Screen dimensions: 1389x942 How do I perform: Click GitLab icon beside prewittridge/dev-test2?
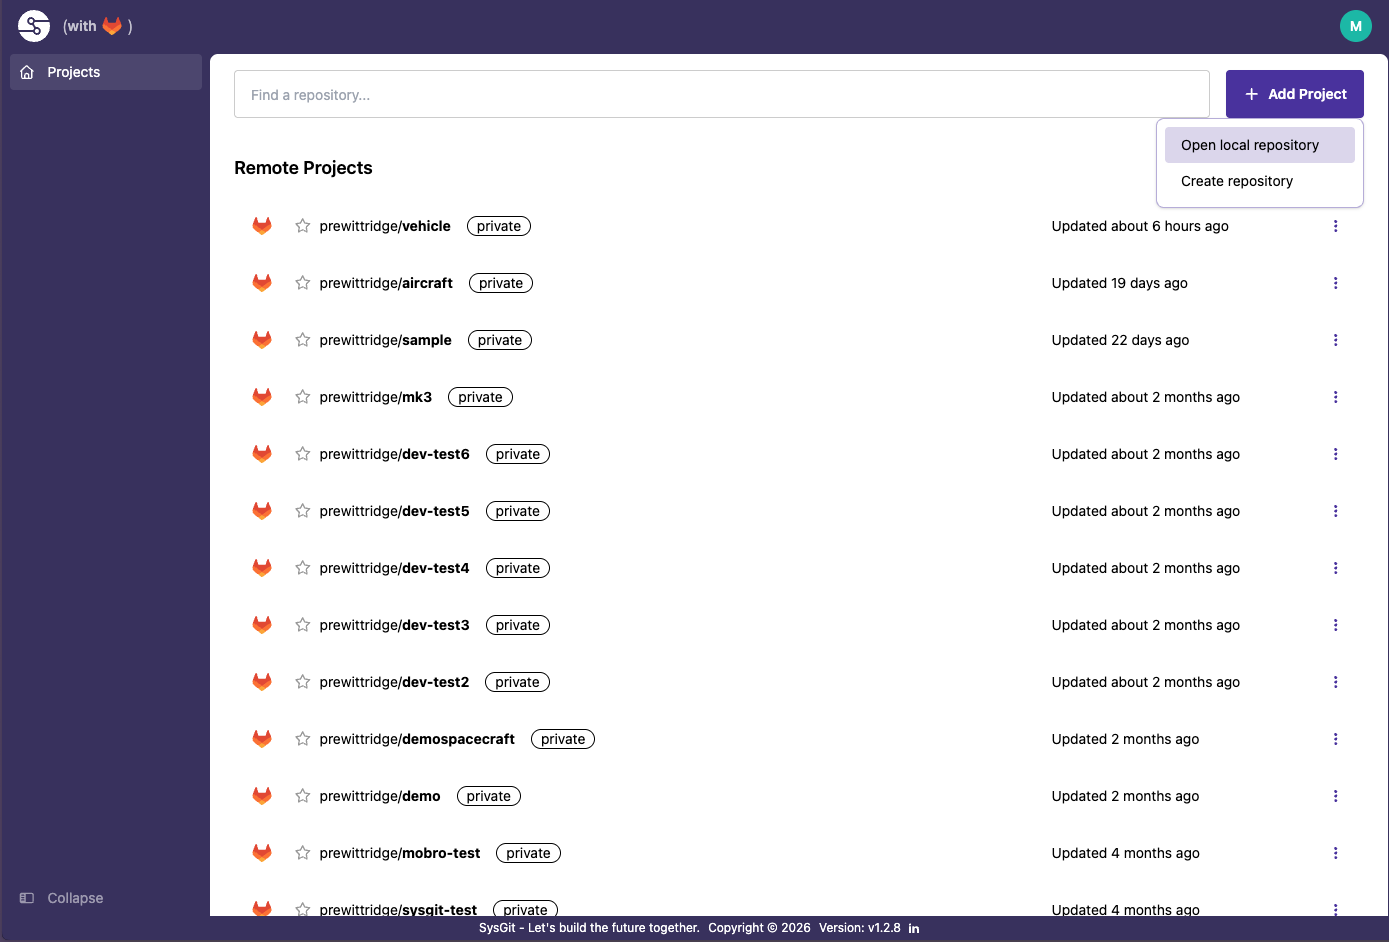click(x=262, y=682)
